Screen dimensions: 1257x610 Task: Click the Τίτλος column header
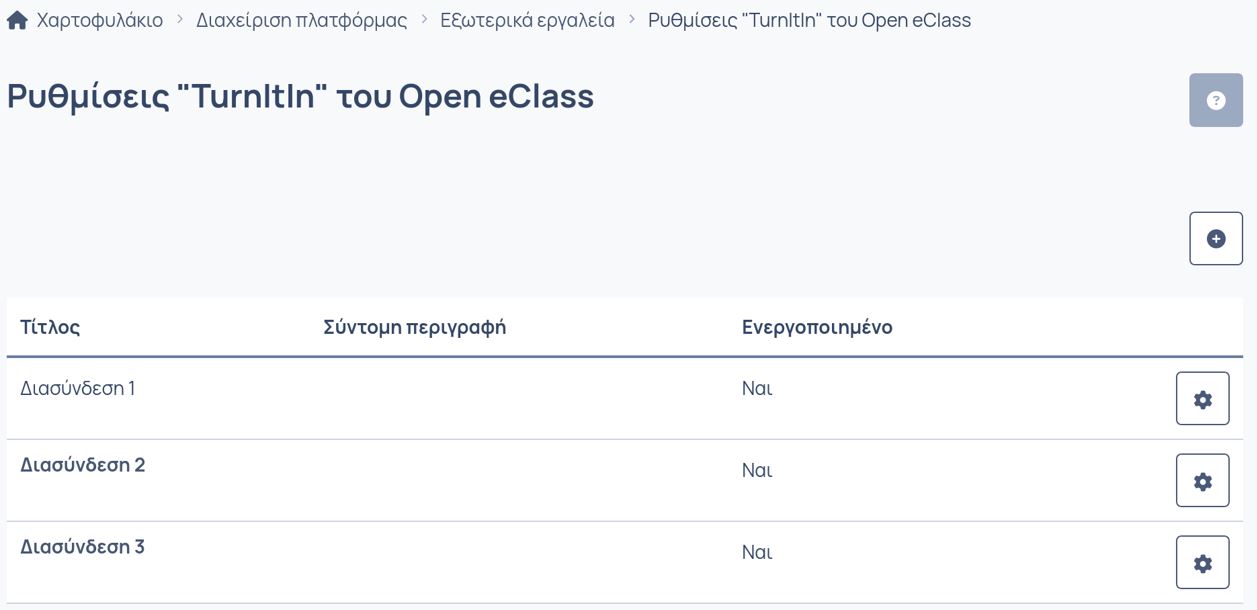pyautogui.click(x=50, y=327)
